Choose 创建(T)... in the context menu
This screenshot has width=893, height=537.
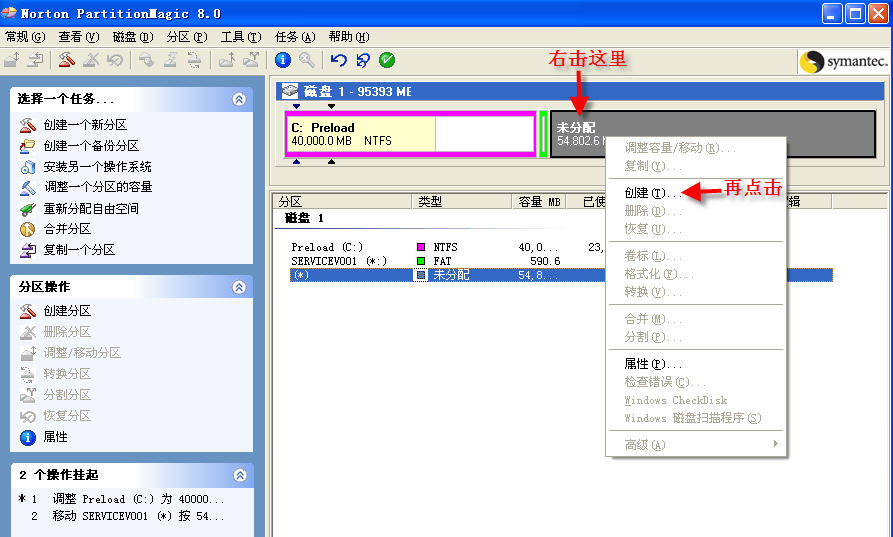click(x=696, y=193)
